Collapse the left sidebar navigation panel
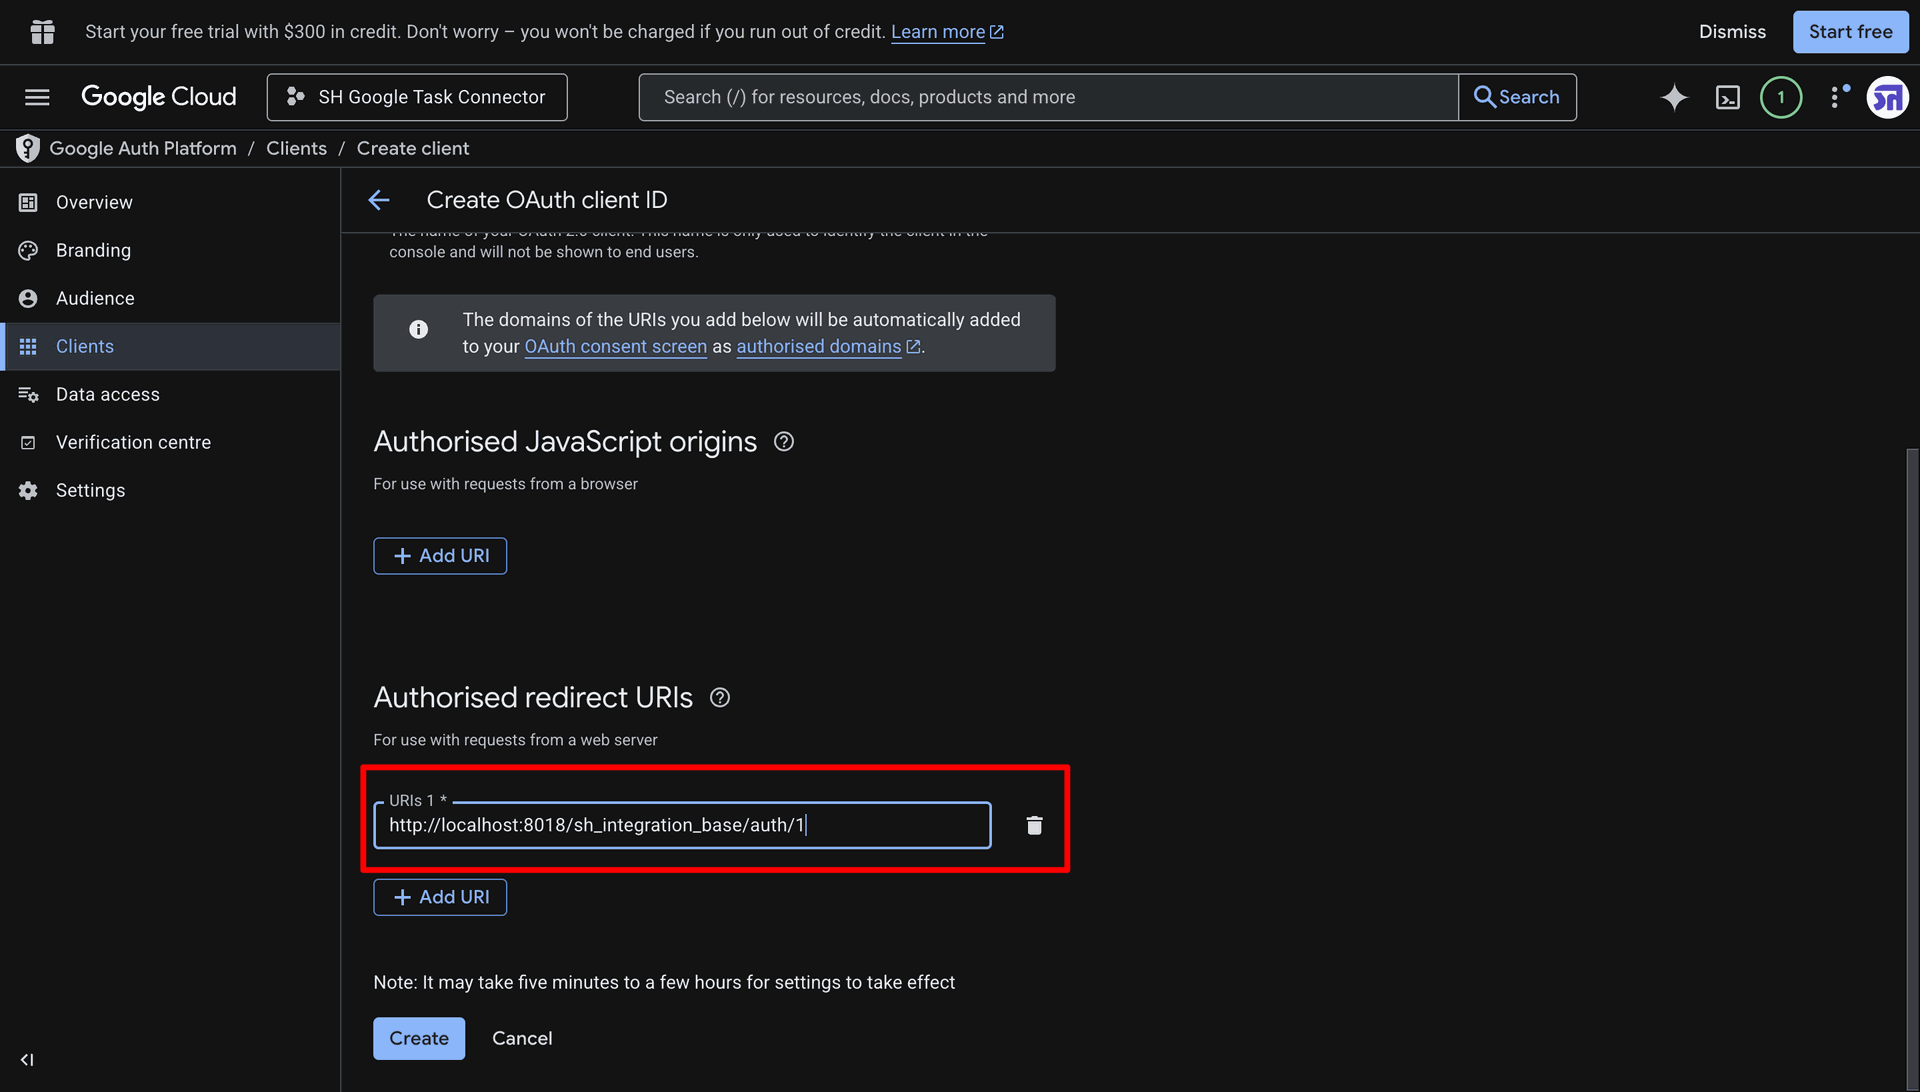 click(x=27, y=1059)
